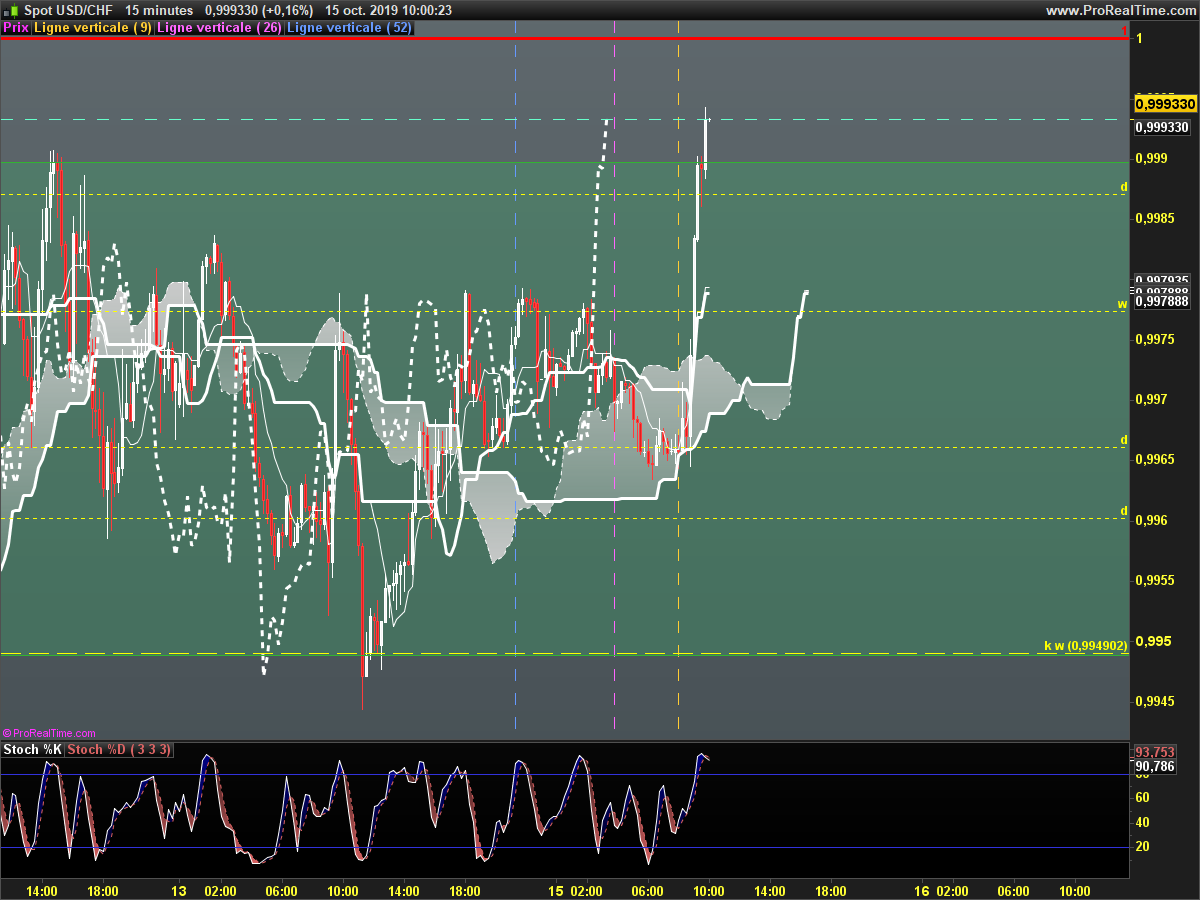Click the 15 oct. 2019 10:00:23 timestamp

(388, 10)
